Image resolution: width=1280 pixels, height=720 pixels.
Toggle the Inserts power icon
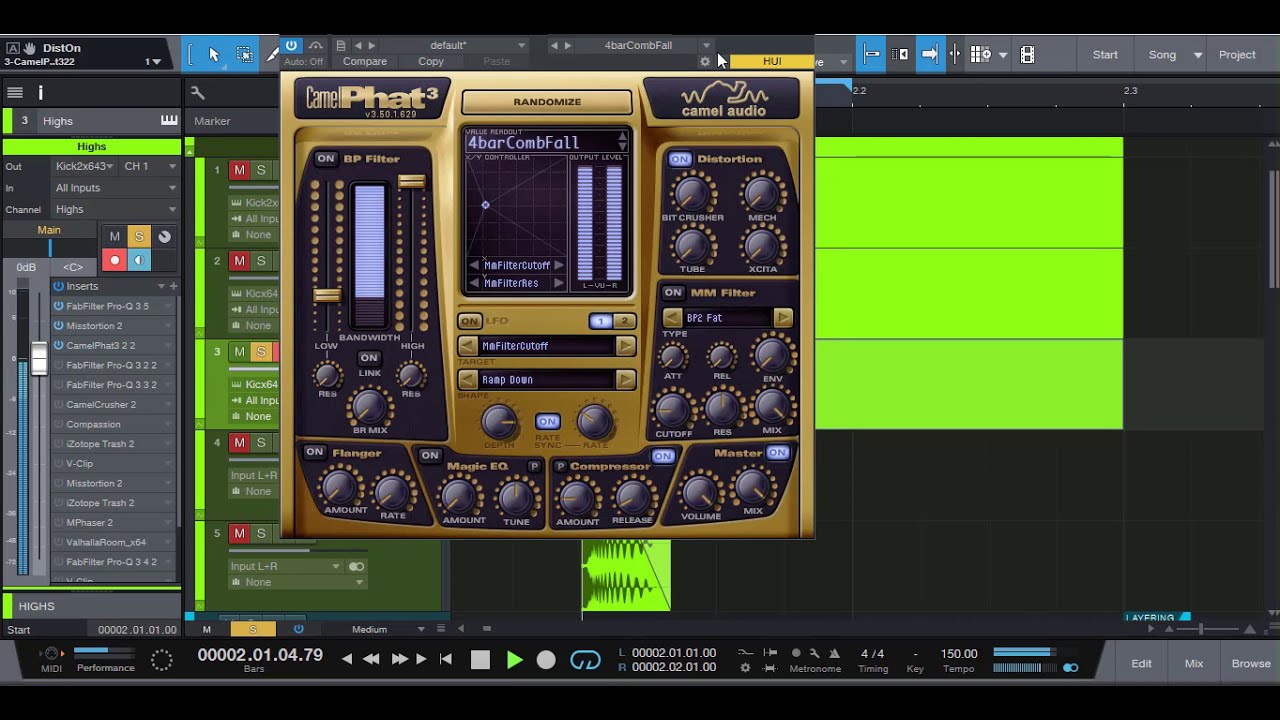point(59,286)
